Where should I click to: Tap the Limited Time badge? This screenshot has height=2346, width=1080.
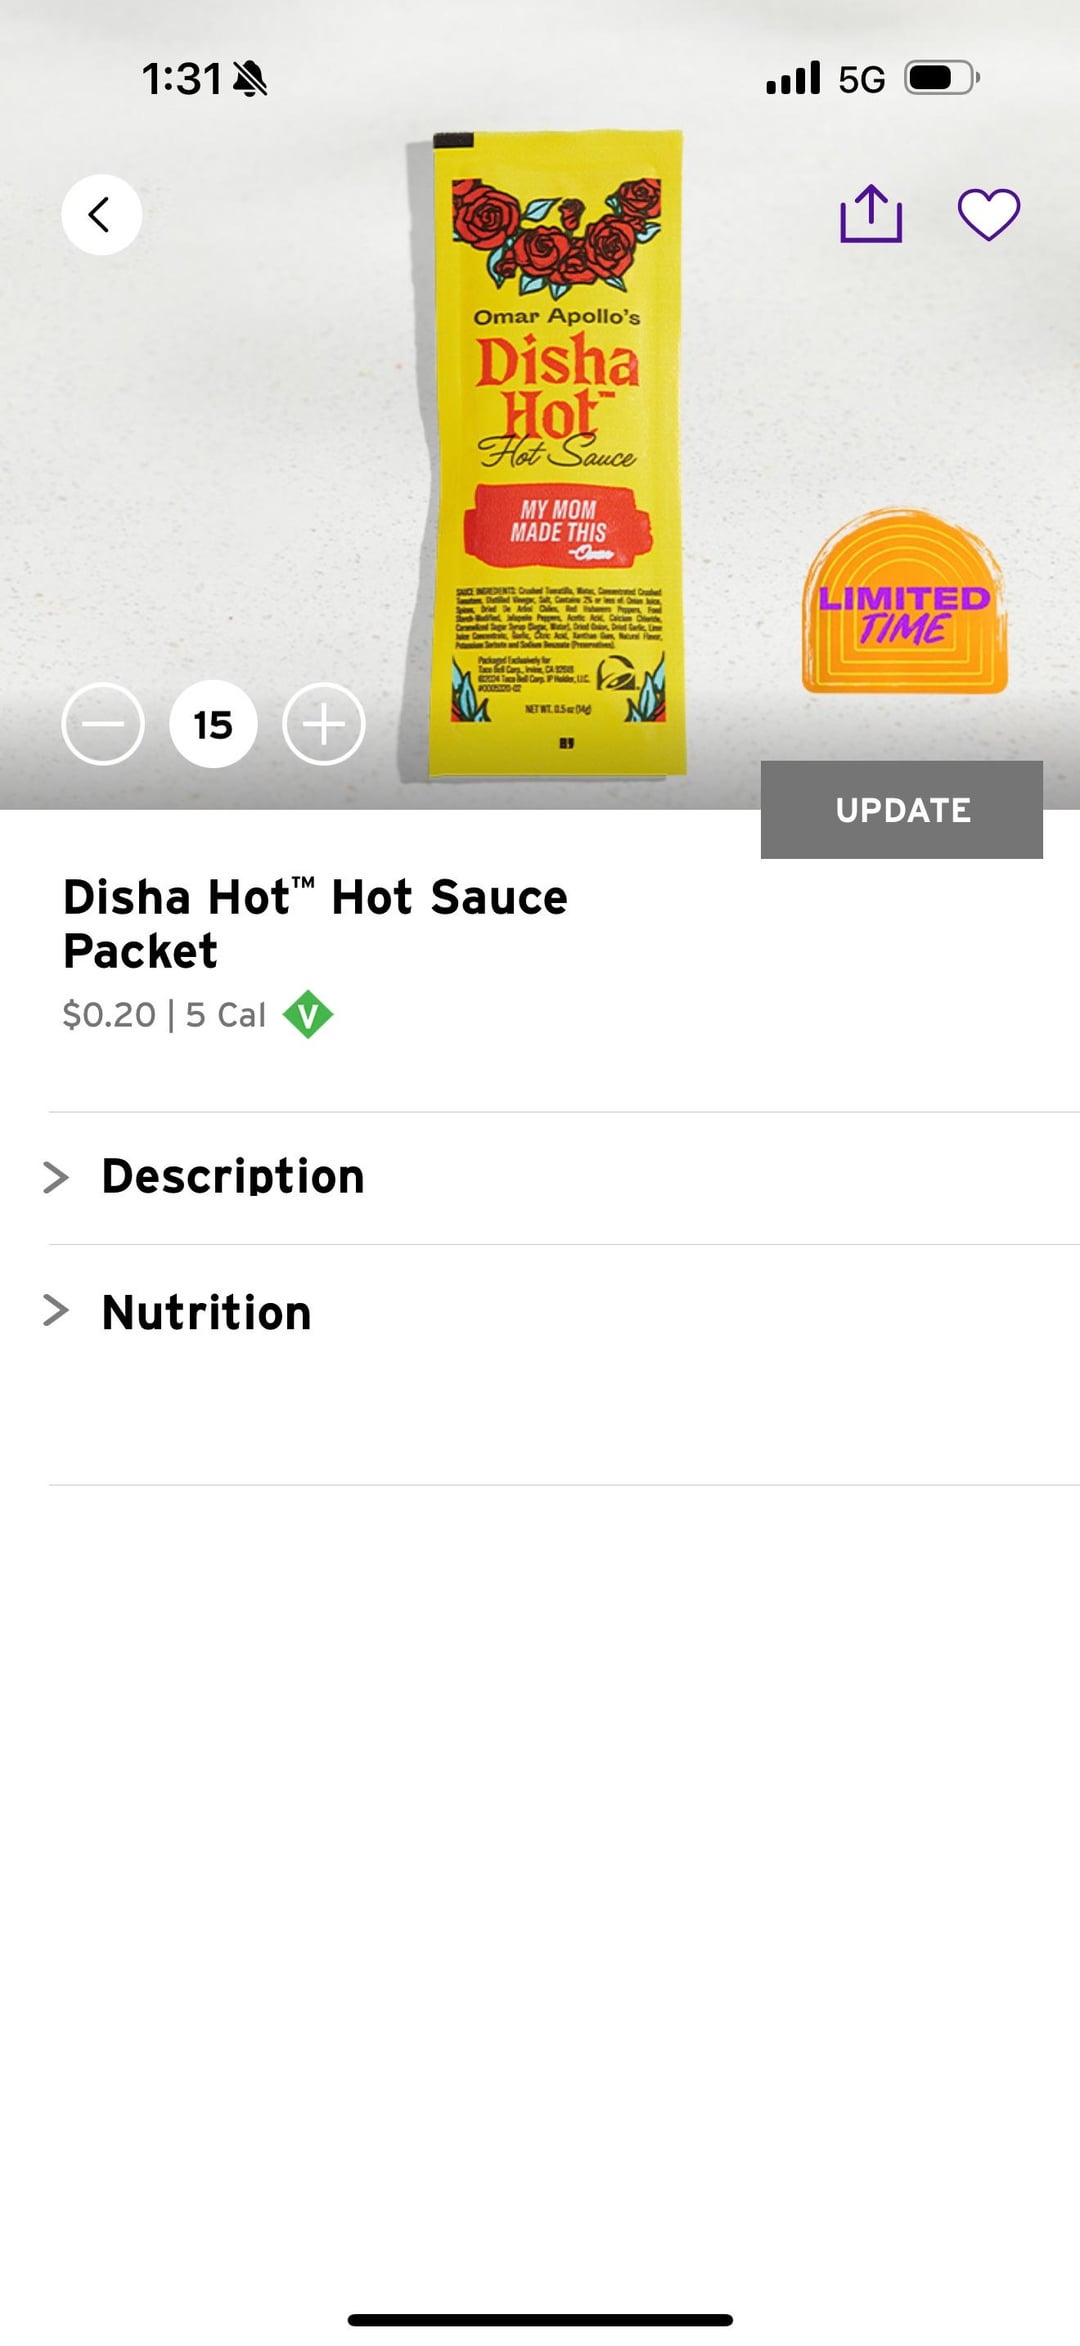(904, 604)
